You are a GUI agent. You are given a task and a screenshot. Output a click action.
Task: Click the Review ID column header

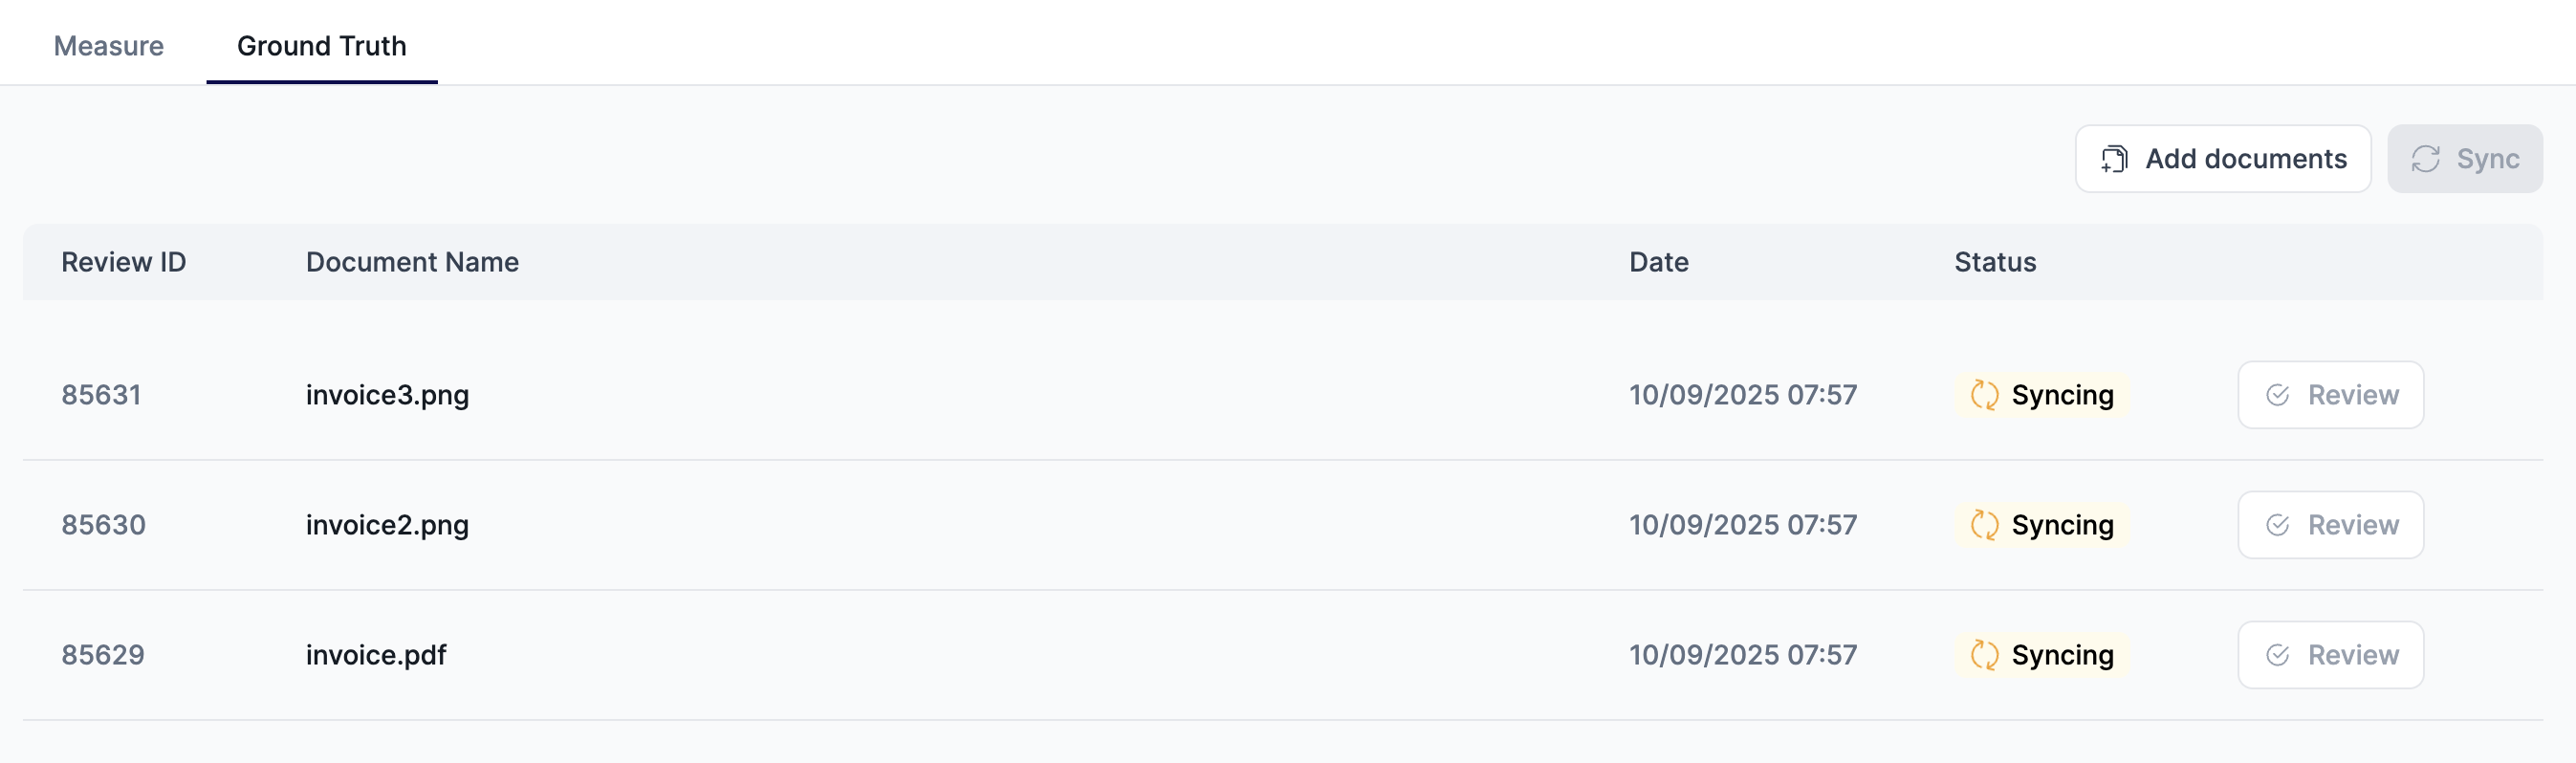tap(124, 262)
